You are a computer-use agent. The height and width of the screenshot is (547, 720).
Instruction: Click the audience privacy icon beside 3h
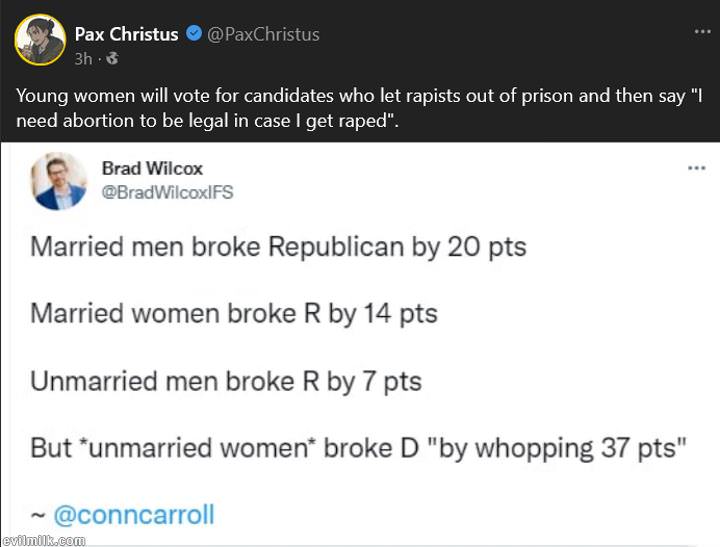point(112,59)
